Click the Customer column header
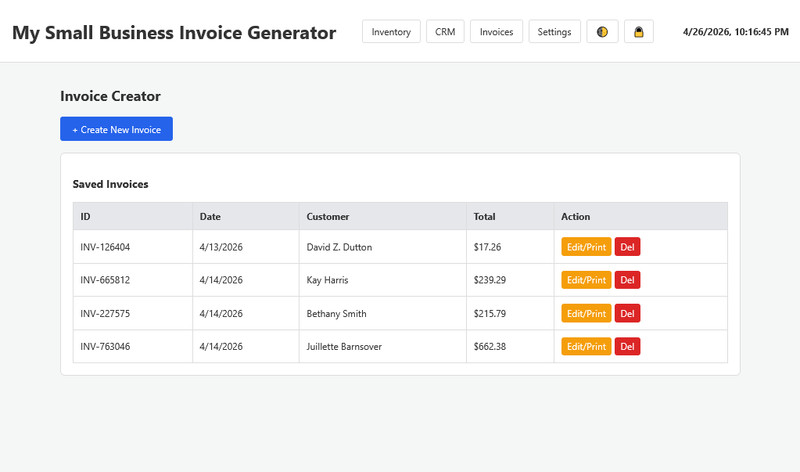Screen dimensions: 800x472 (x=383, y=216)
